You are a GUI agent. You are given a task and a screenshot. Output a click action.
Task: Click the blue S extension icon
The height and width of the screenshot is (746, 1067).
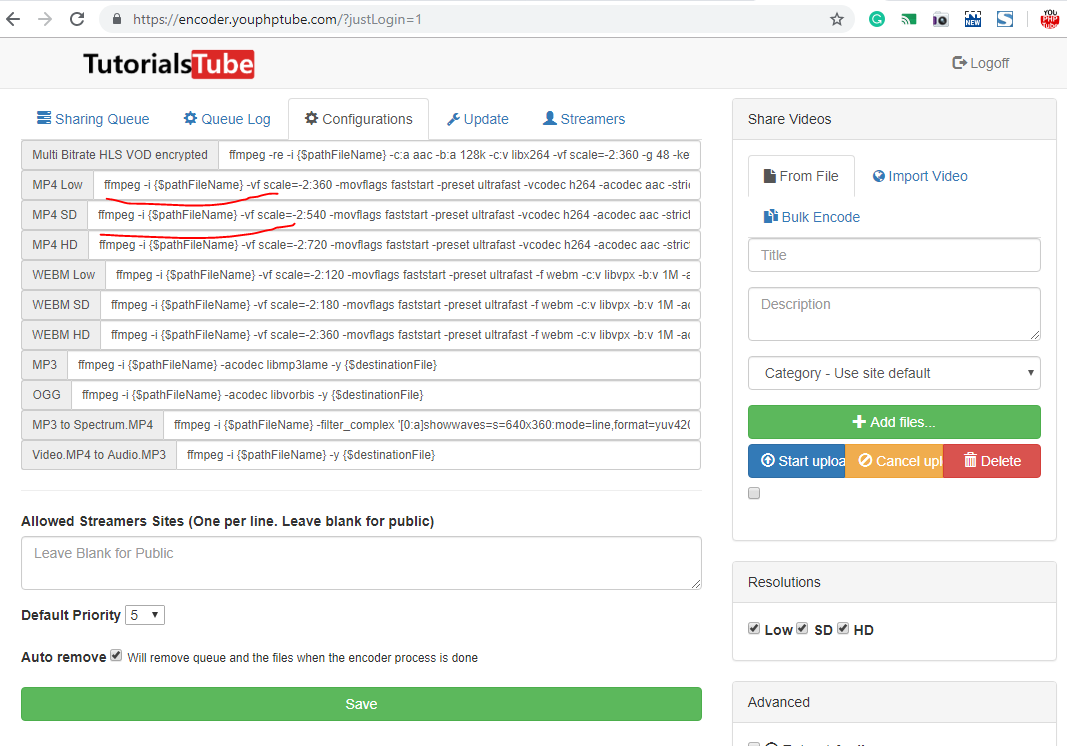pyautogui.click(x=1005, y=19)
